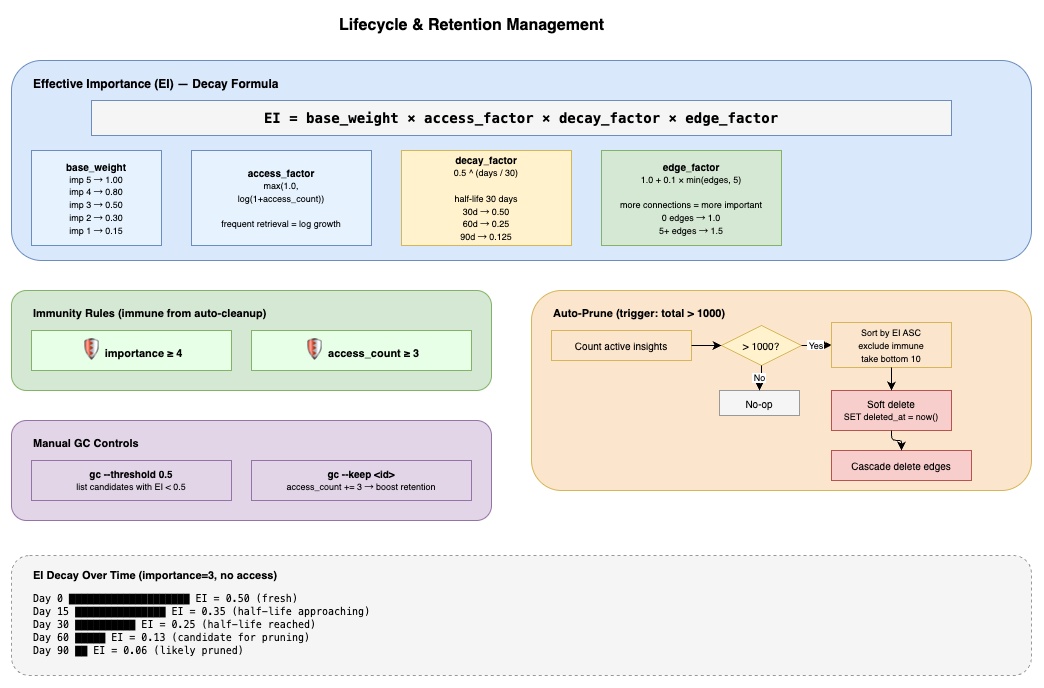
Task: Click the imp 3 → 0.50 line
Action: point(96,205)
